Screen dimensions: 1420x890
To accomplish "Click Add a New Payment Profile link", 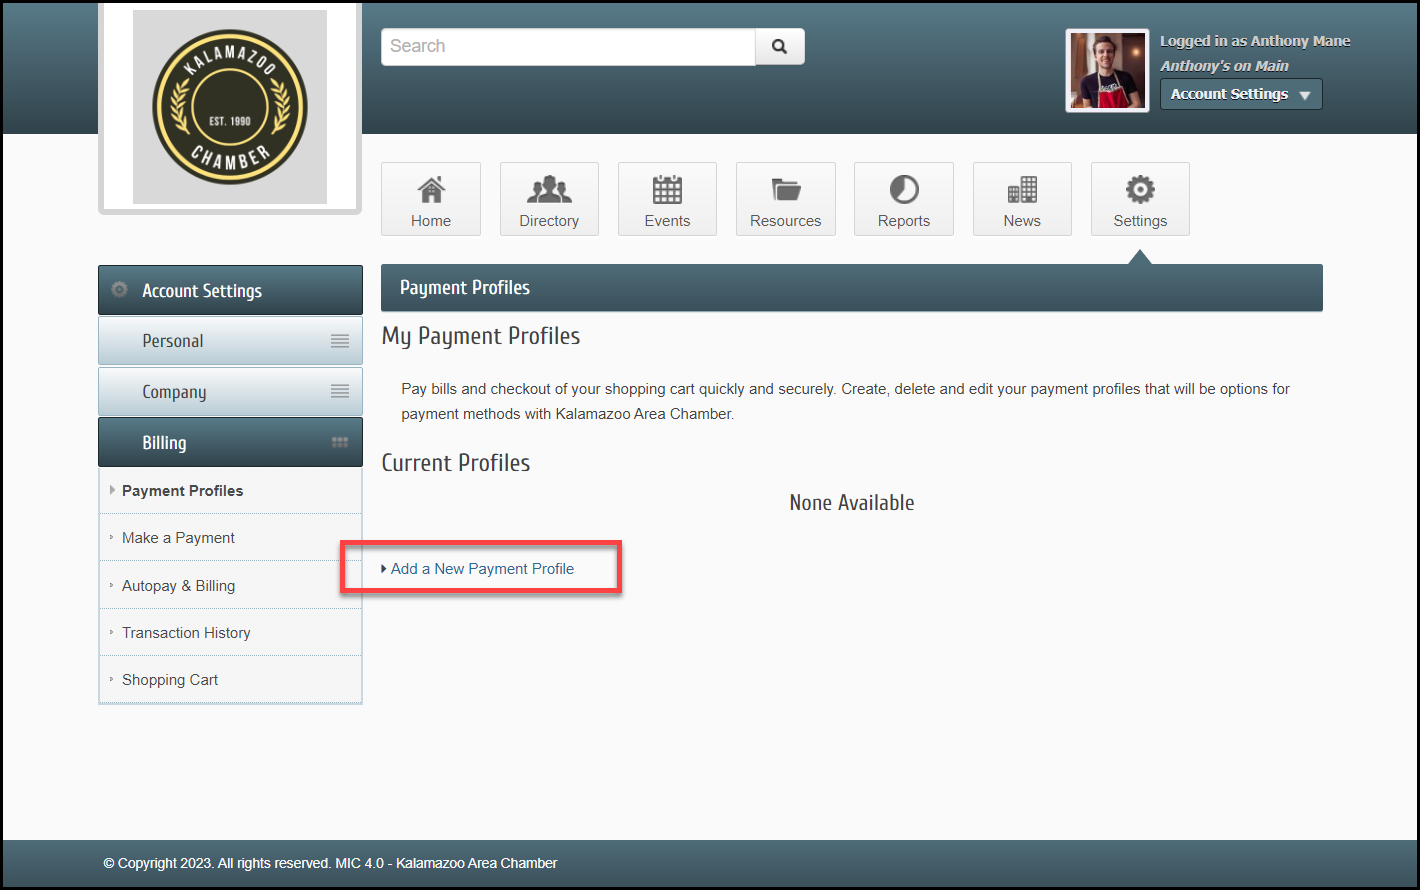I will pos(482,569).
